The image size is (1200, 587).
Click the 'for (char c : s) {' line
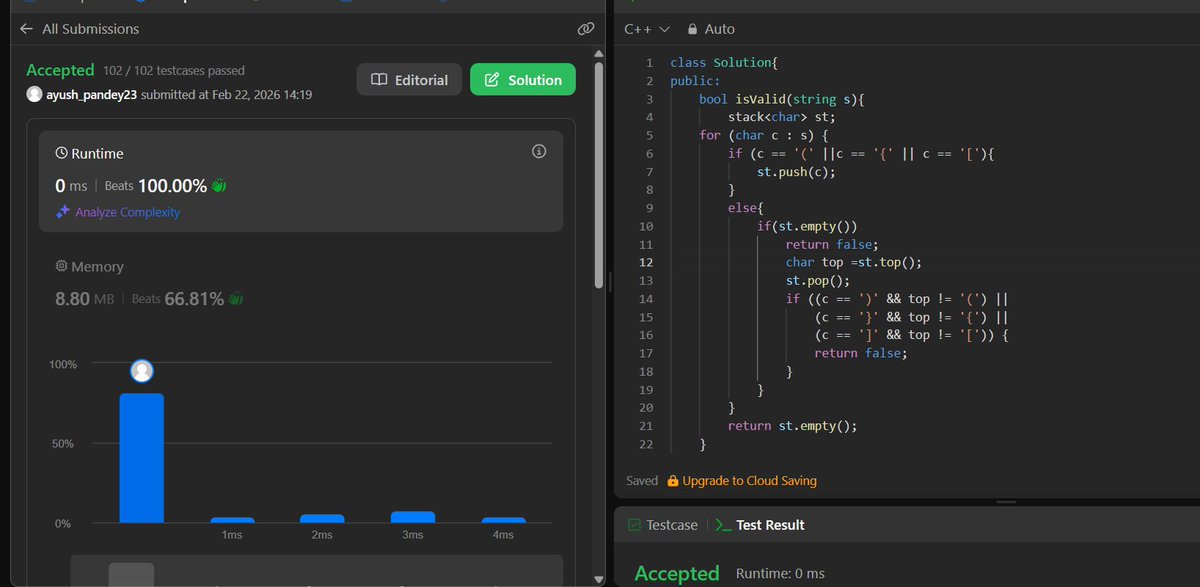(x=765, y=135)
